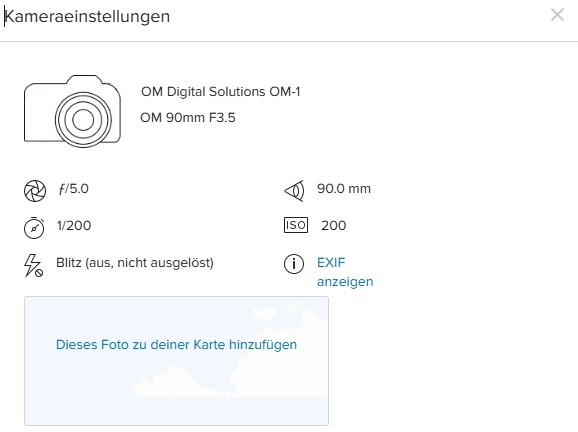
Task: Click the ISO value 200
Action: [x=334, y=225]
